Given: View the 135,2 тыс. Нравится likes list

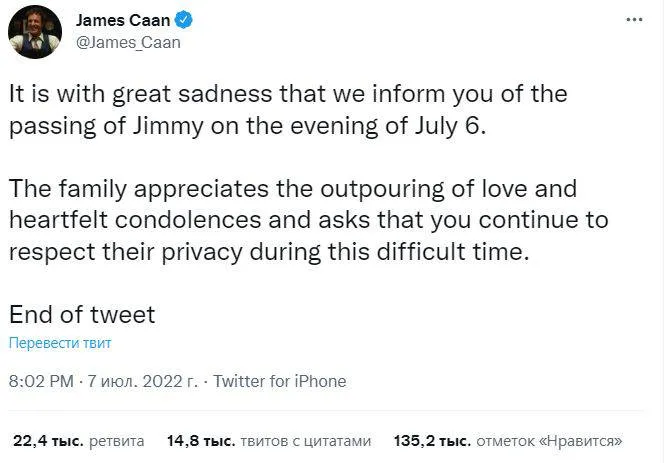Looking at the screenshot, I should pos(508,441).
